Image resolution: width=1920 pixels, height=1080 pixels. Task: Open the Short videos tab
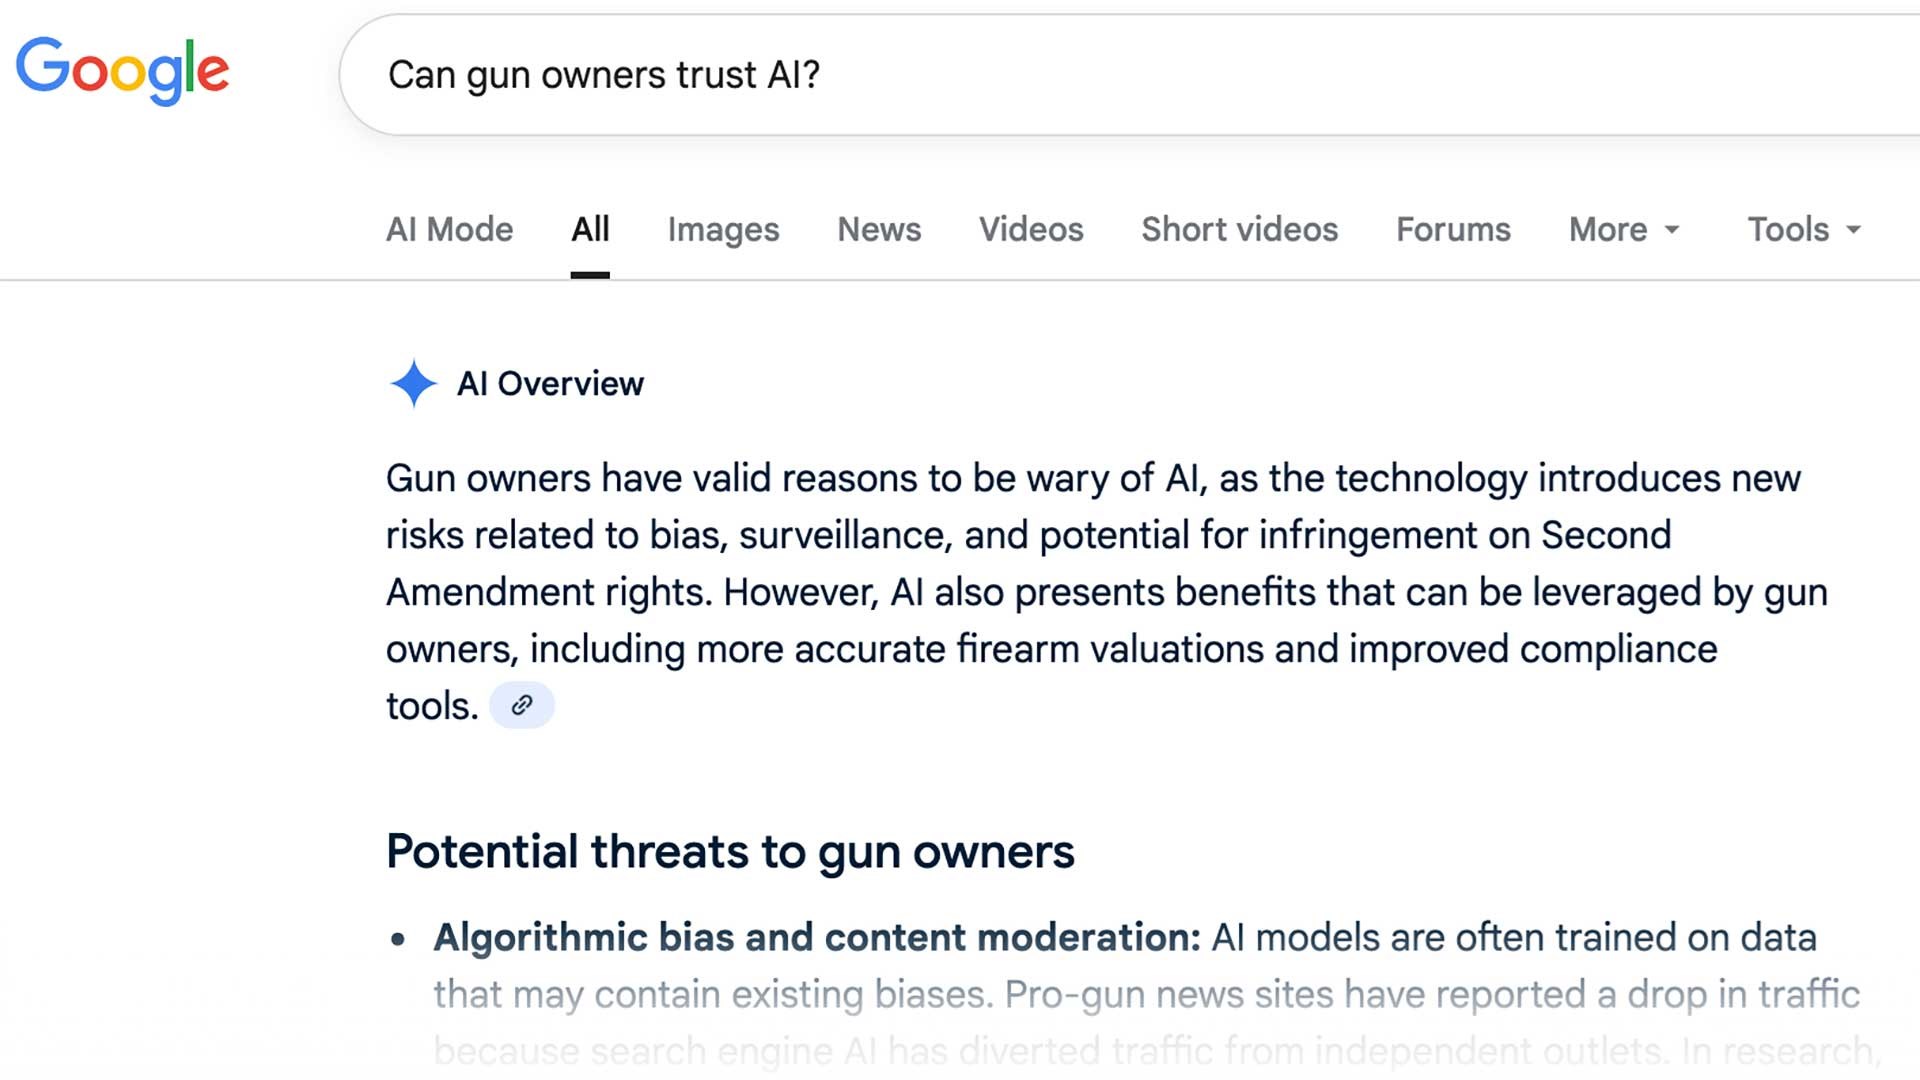tap(1239, 230)
